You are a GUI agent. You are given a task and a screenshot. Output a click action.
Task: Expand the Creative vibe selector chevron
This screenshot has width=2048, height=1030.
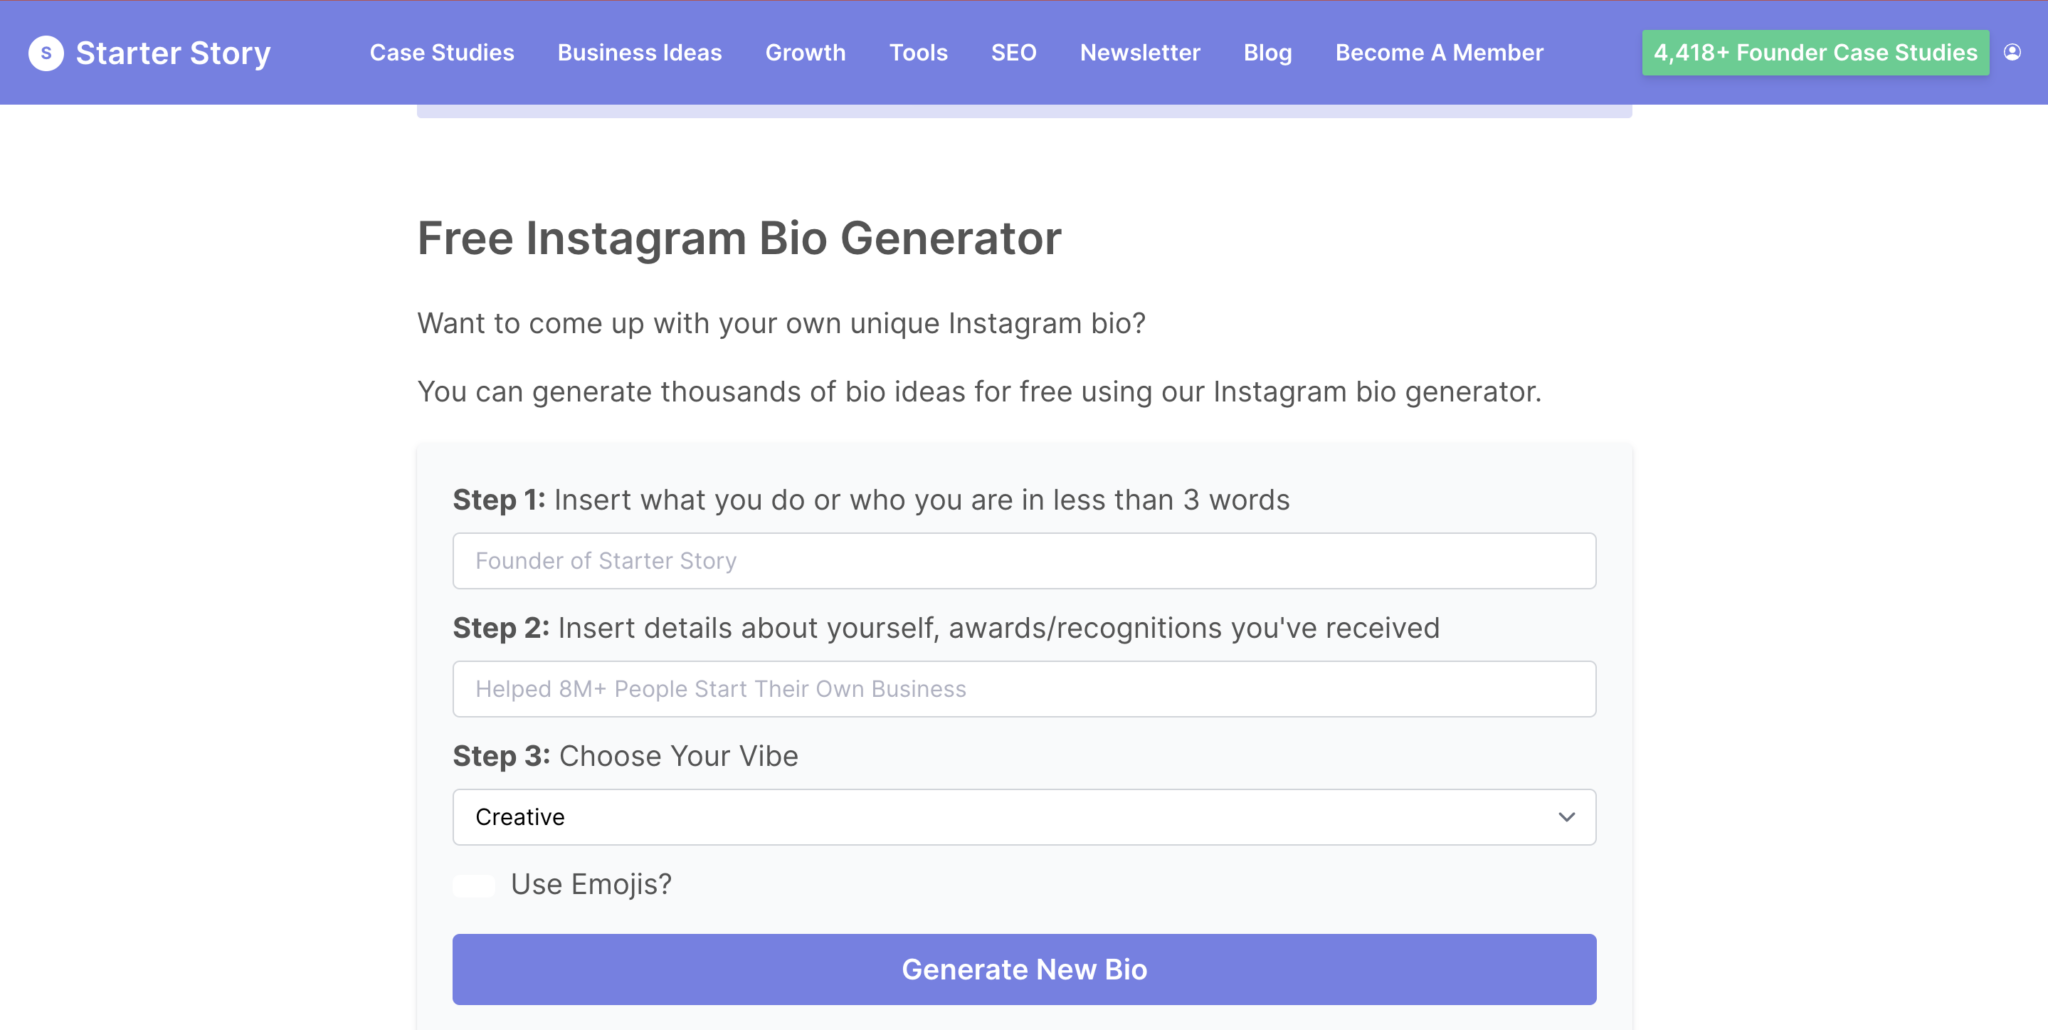click(1566, 817)
